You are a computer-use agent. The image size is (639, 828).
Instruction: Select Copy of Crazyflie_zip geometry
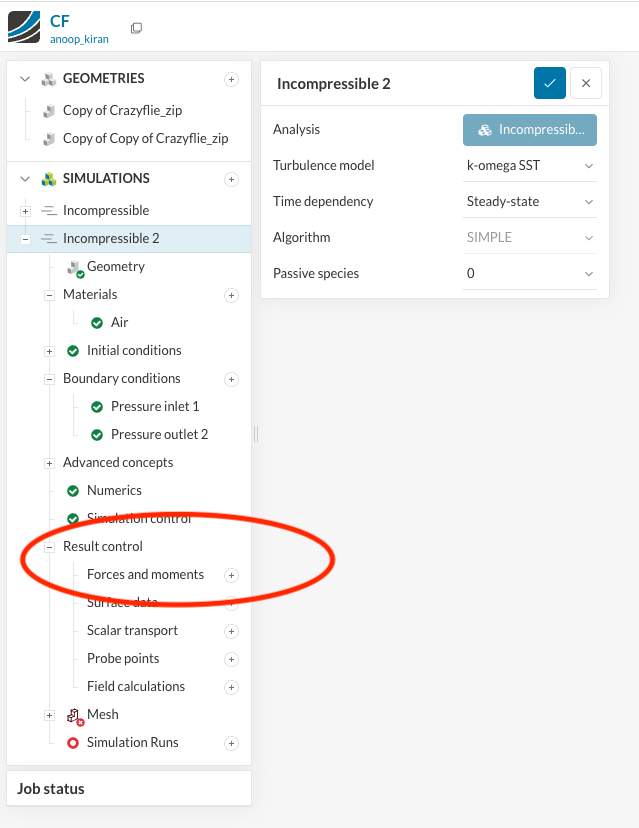(122, 111)
